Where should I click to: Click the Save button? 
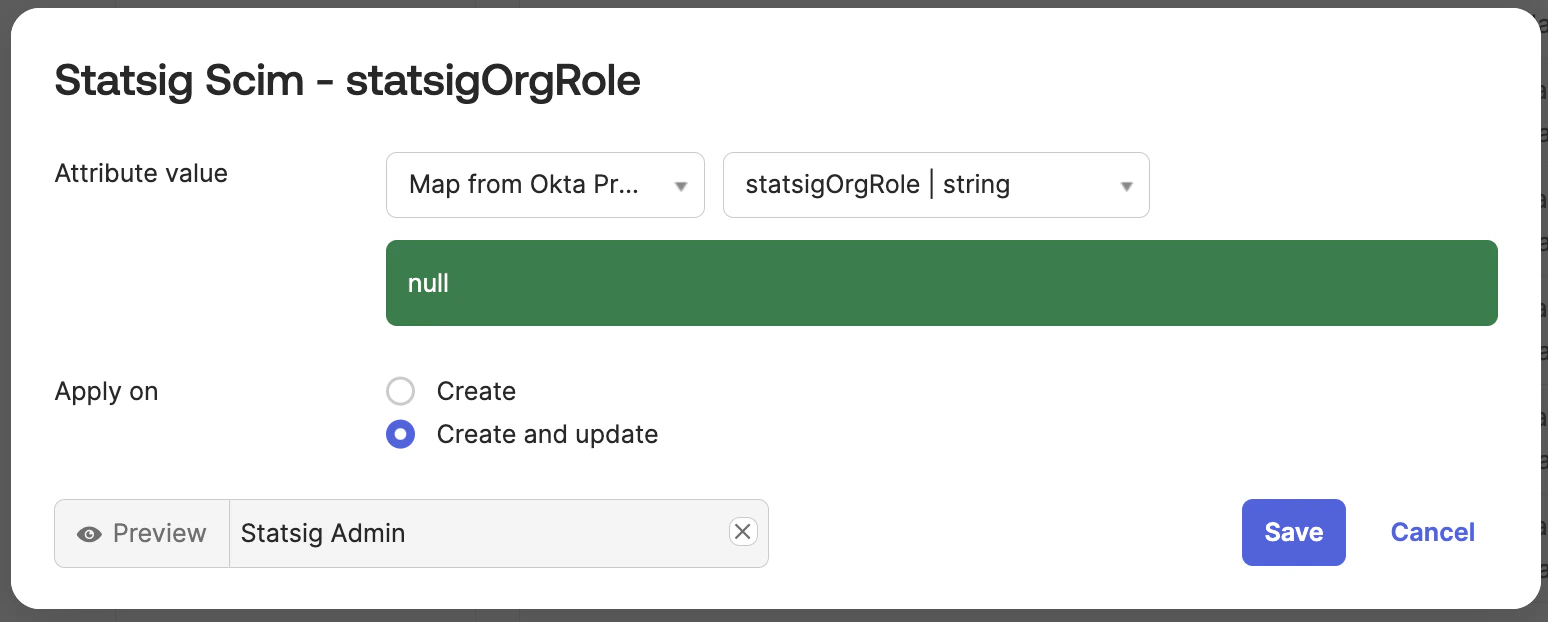1293,532
